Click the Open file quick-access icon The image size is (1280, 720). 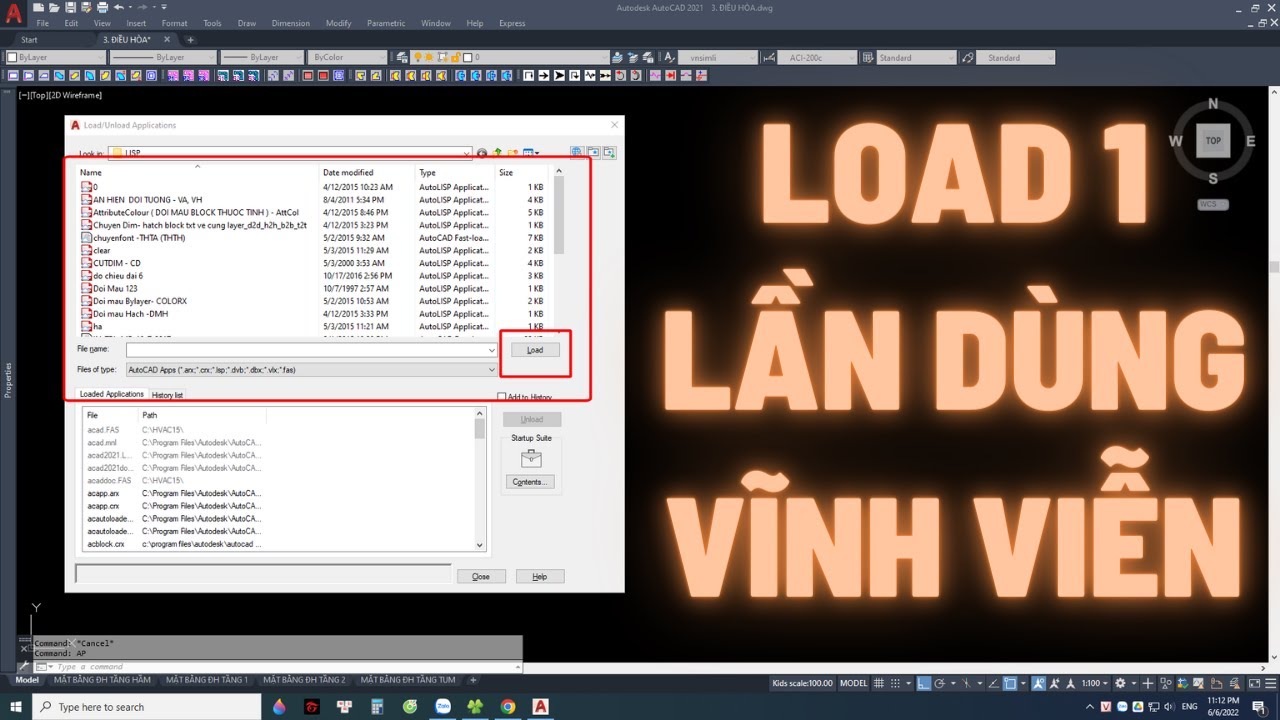coord(55,7)
